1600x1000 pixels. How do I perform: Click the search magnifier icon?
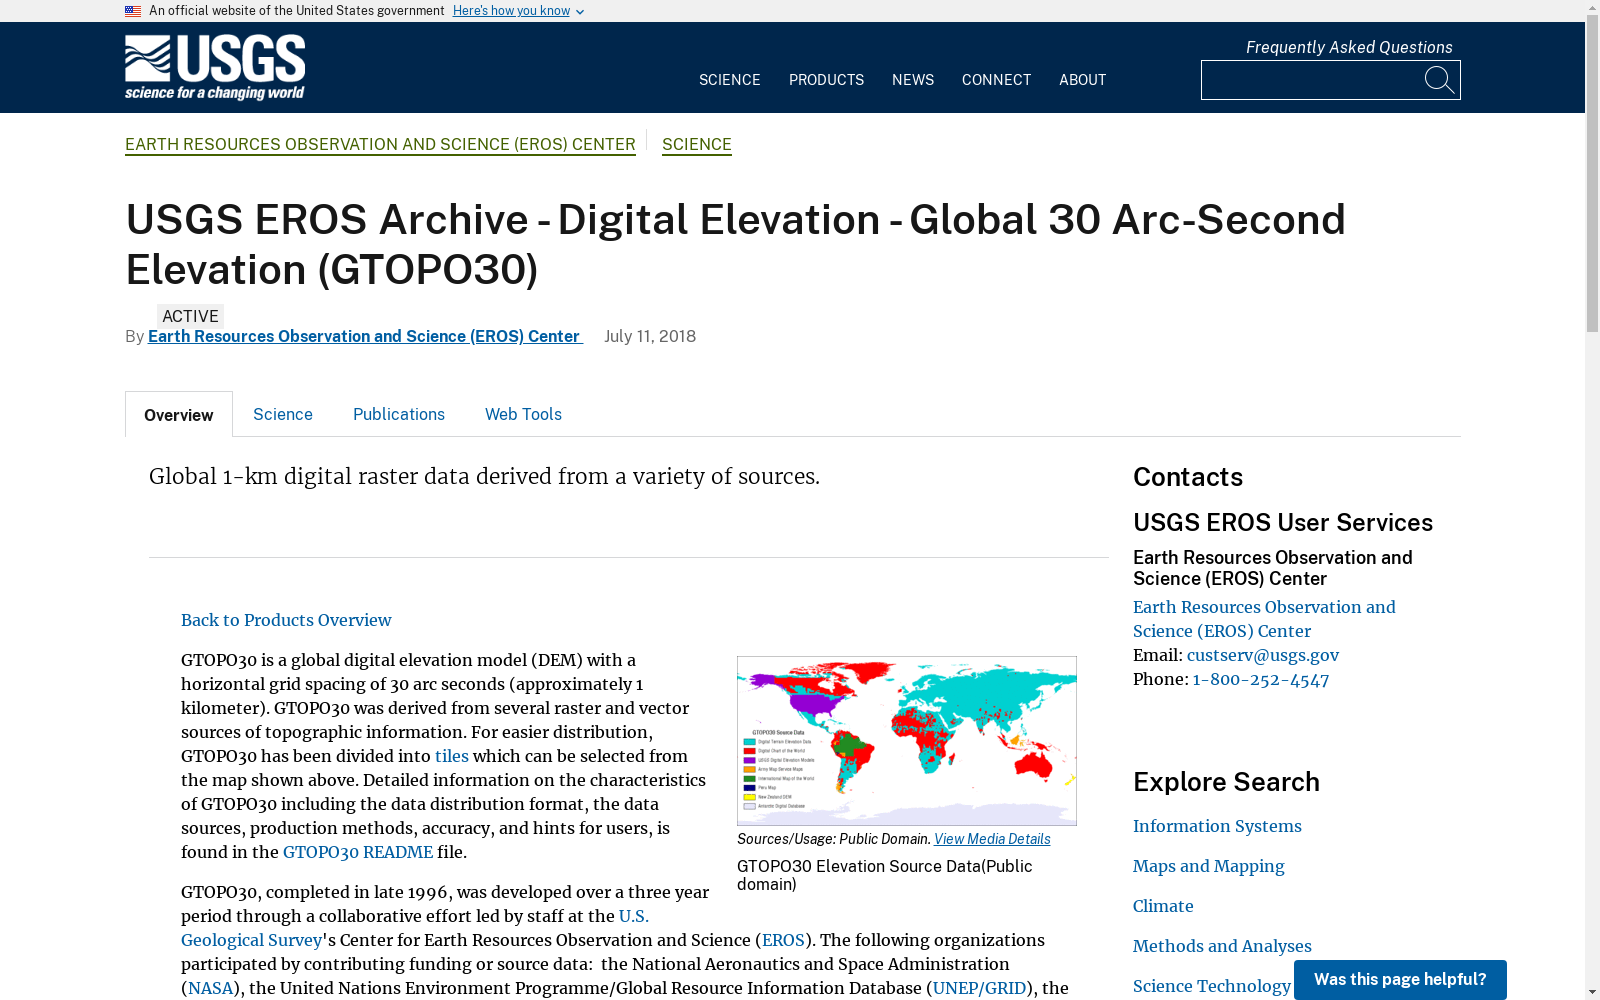click(1439, 80)
